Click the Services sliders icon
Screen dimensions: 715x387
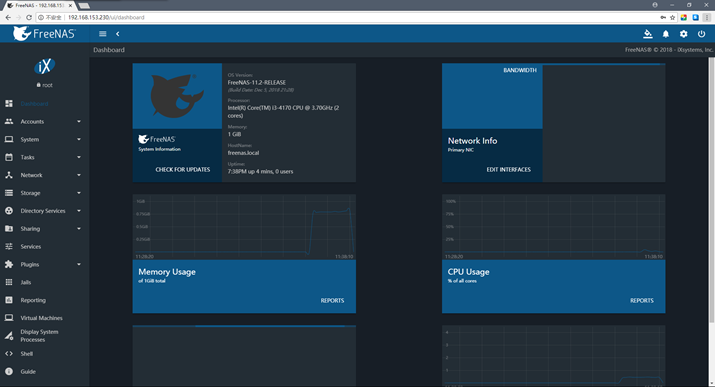coord(9,246)
